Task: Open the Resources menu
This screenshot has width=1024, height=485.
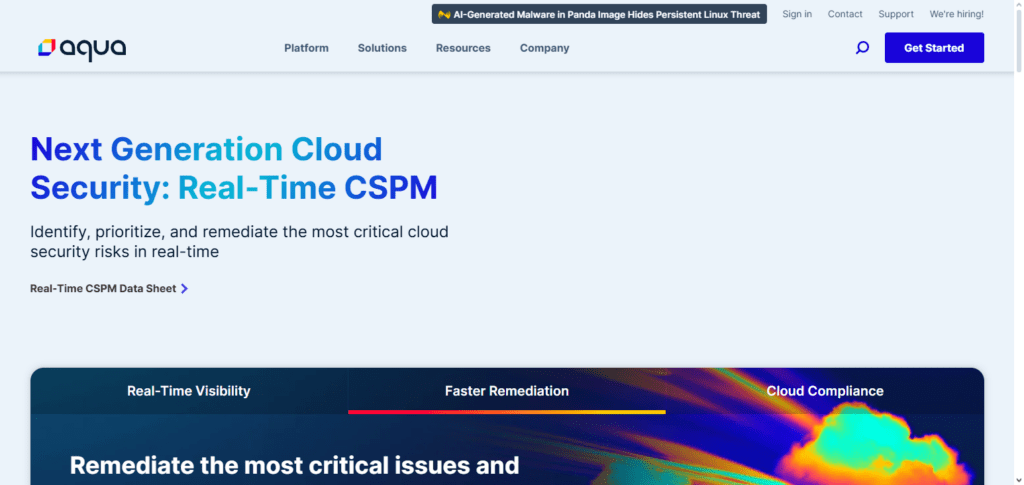Action: coord(463,48)
